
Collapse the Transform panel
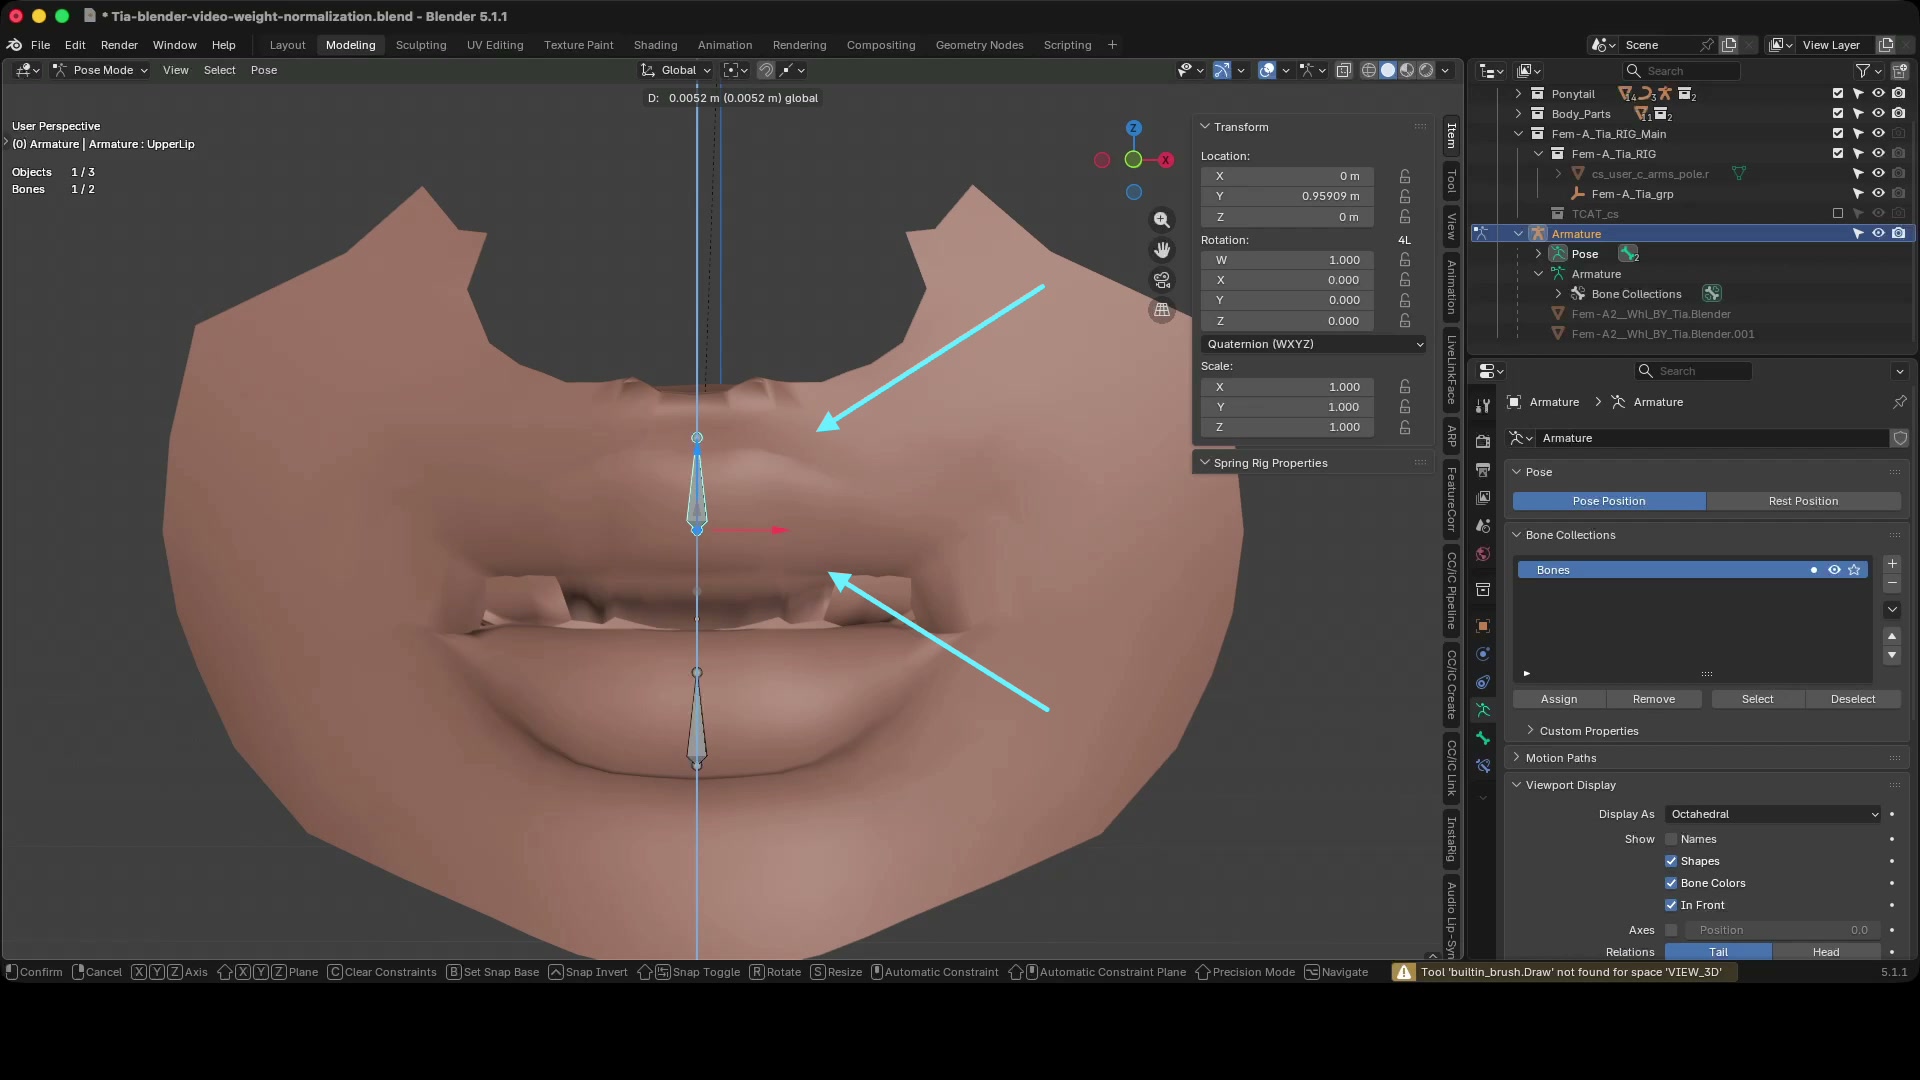1205,127
